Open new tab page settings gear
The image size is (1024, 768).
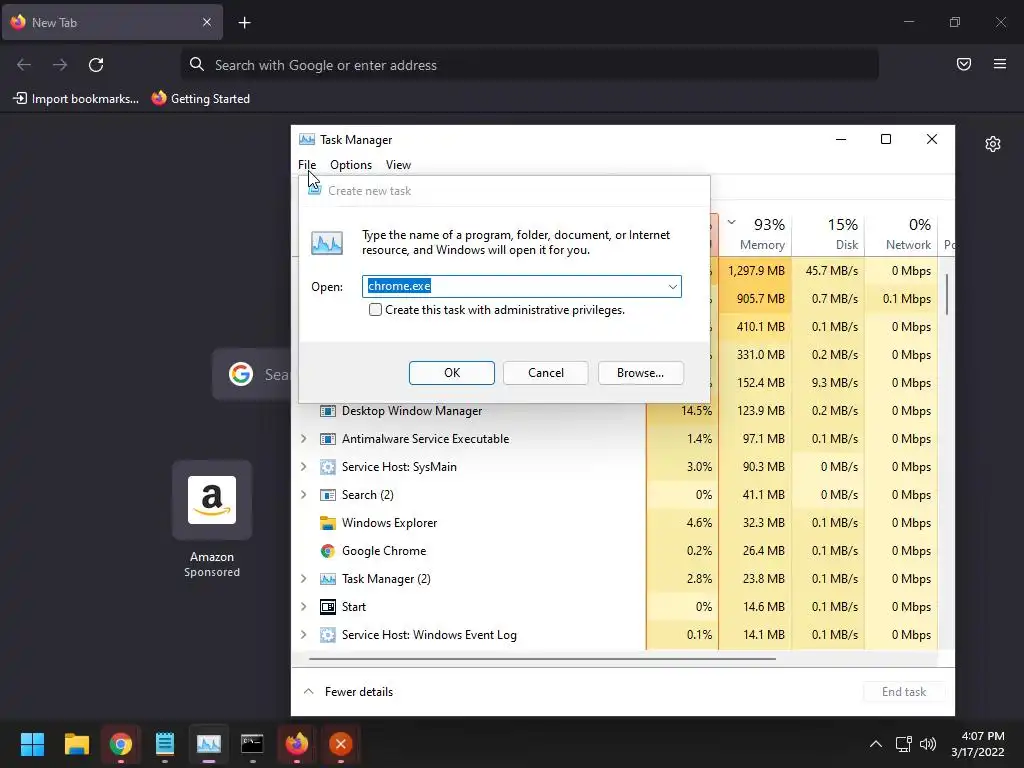[x=993, y=144]
